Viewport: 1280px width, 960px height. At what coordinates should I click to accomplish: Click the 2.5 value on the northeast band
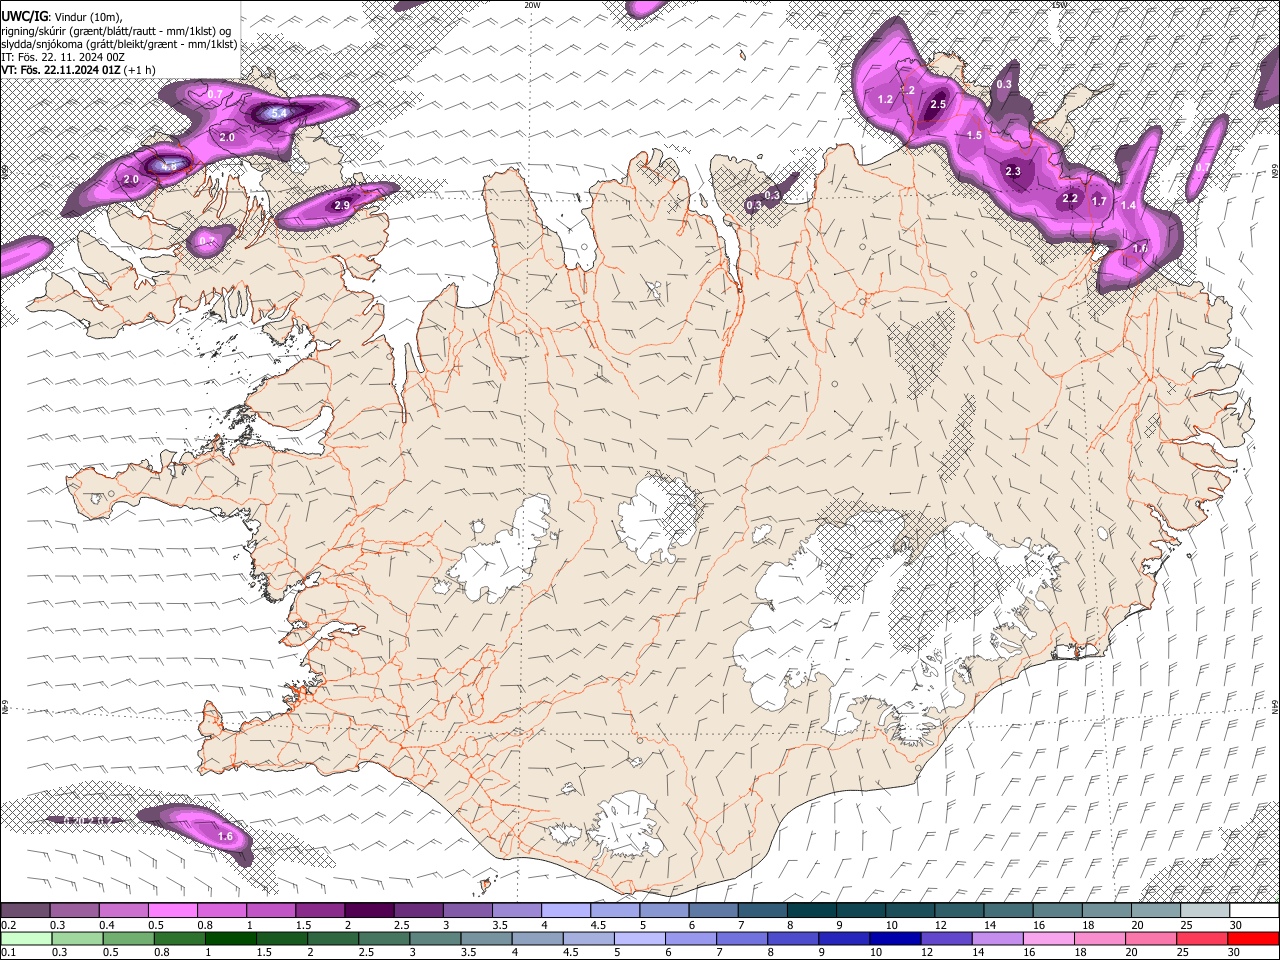click(938, 105)
